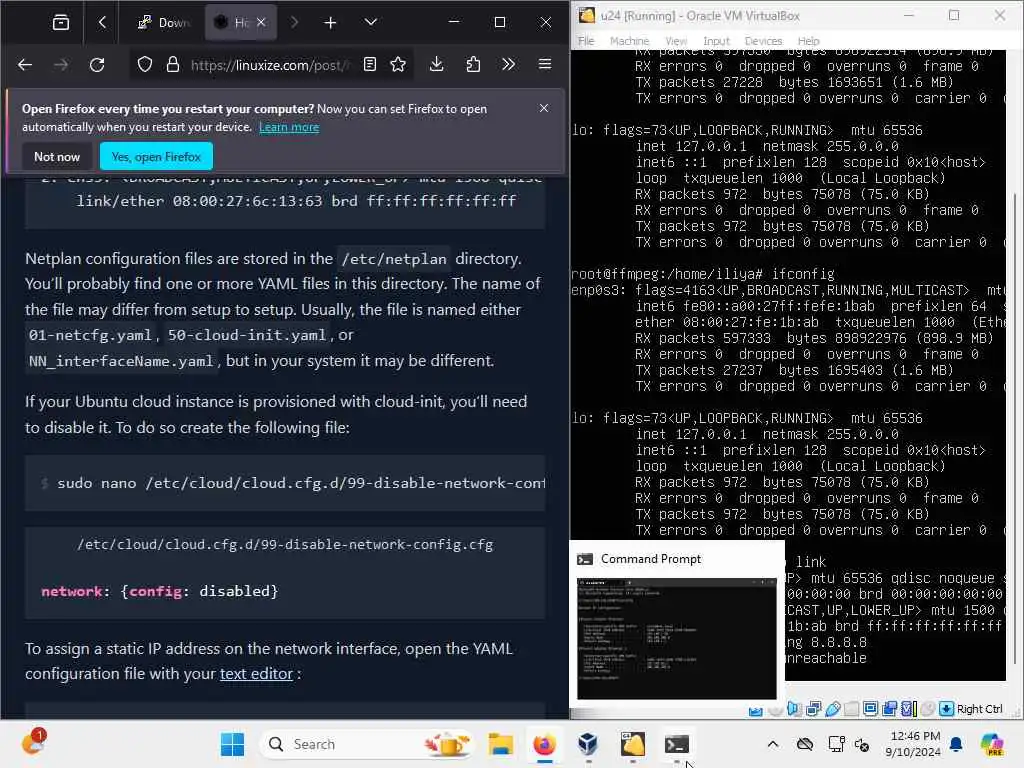Open the Command Prompt preview thumbnail

pos(677,638)
